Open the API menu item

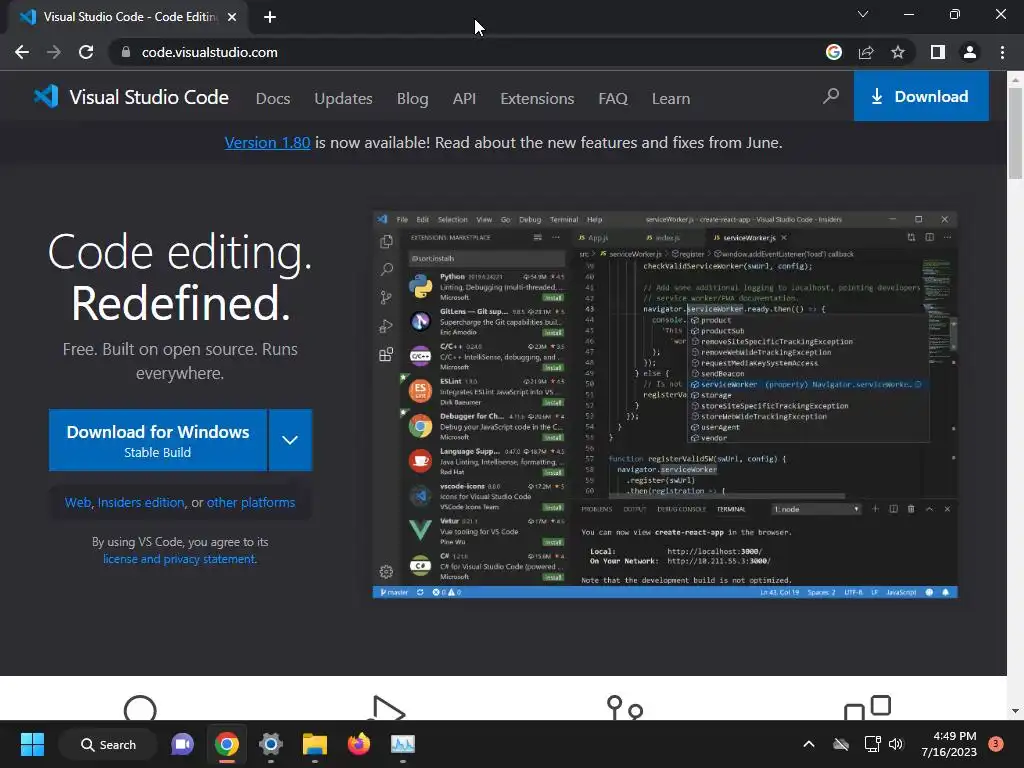(x=464, y=99)
